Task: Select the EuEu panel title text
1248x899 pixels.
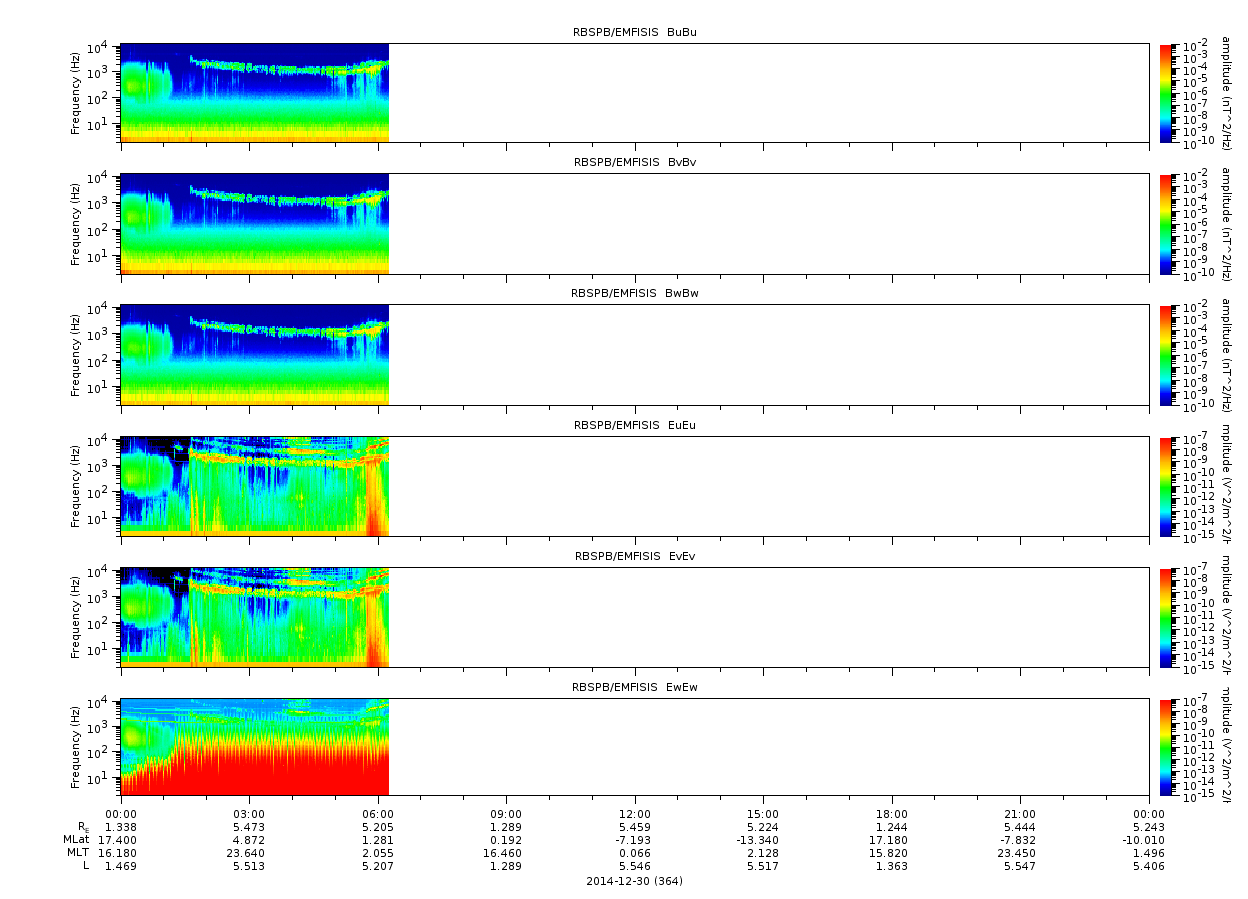Action: (x=634, y=424)
